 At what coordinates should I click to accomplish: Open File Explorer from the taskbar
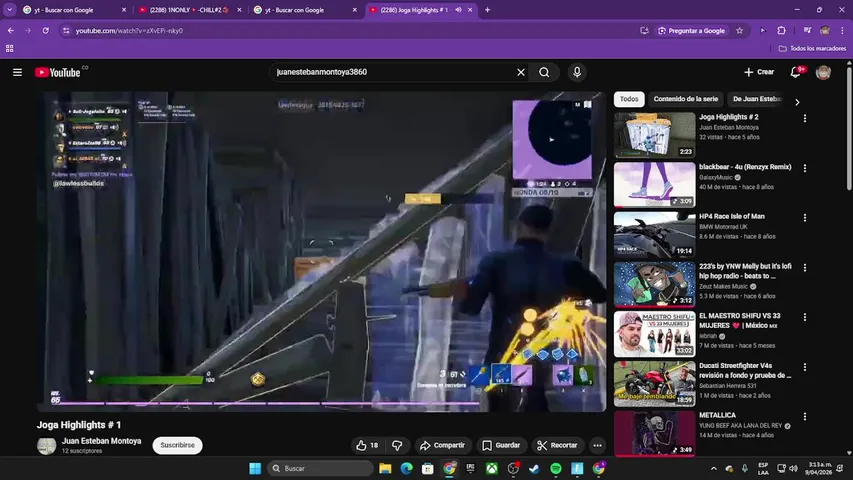tap(385, 469)
